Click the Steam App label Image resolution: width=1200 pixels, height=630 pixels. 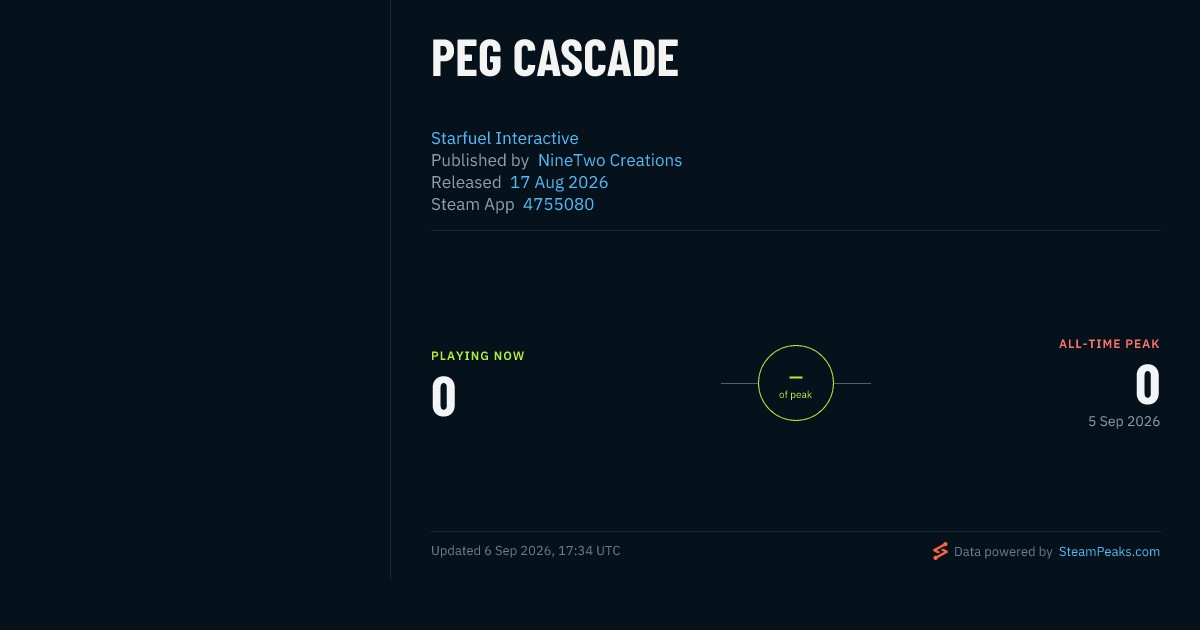473,204
